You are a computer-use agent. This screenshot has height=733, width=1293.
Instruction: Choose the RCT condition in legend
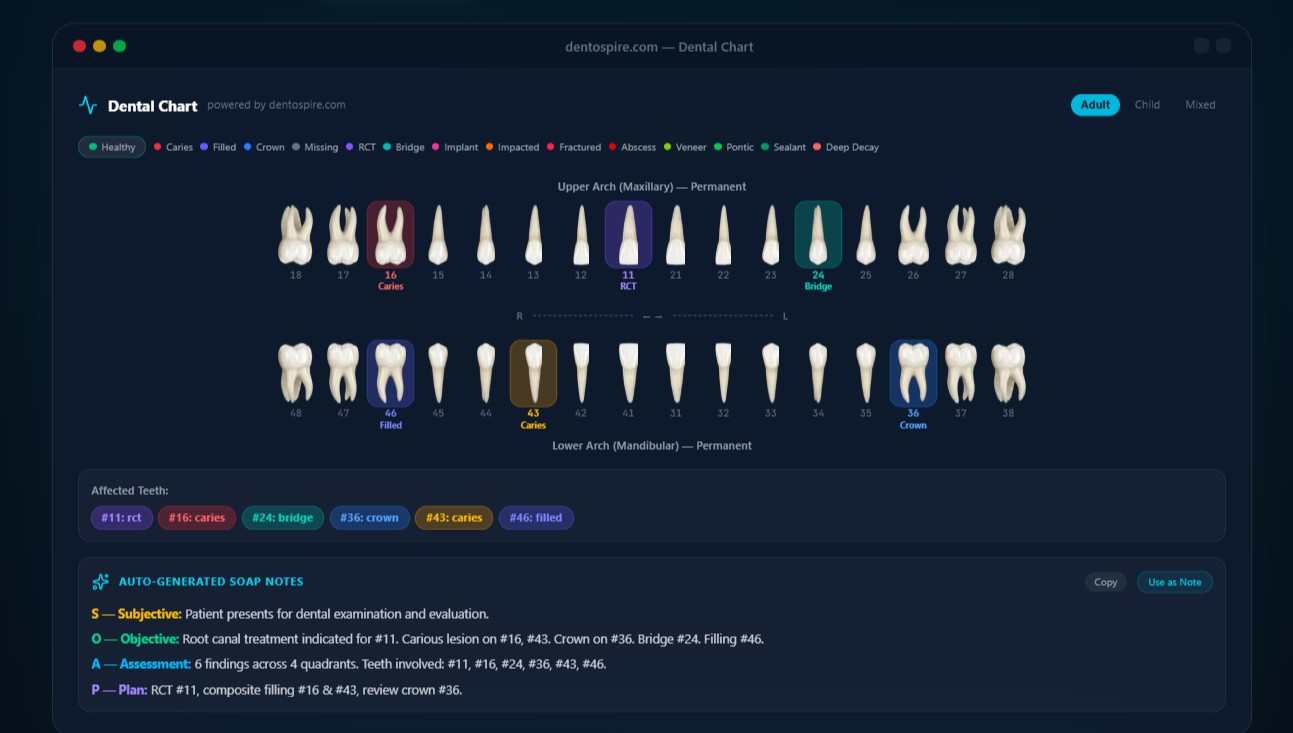361,147
